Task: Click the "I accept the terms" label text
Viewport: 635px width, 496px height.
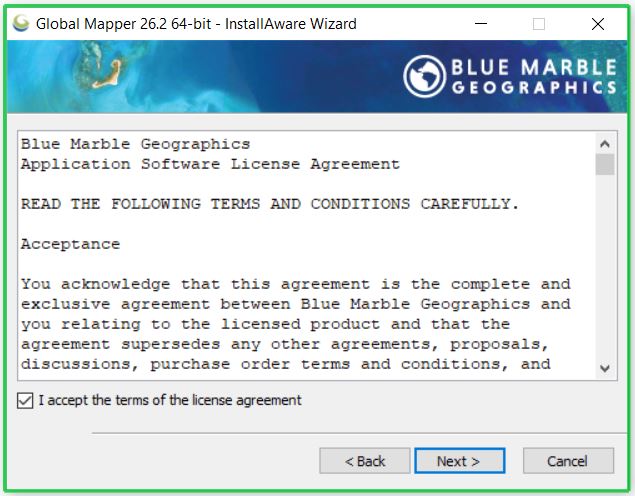Action: [x=169, y=400]
